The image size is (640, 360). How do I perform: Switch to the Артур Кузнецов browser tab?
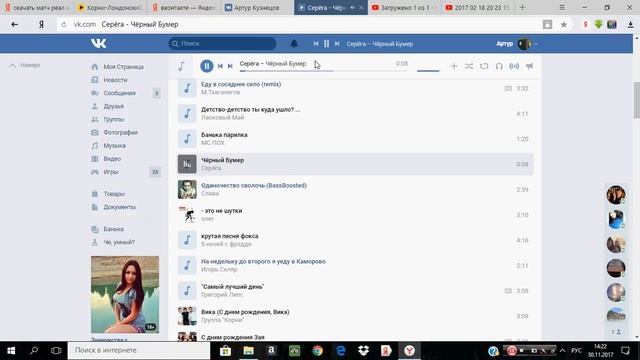(257, 7)
